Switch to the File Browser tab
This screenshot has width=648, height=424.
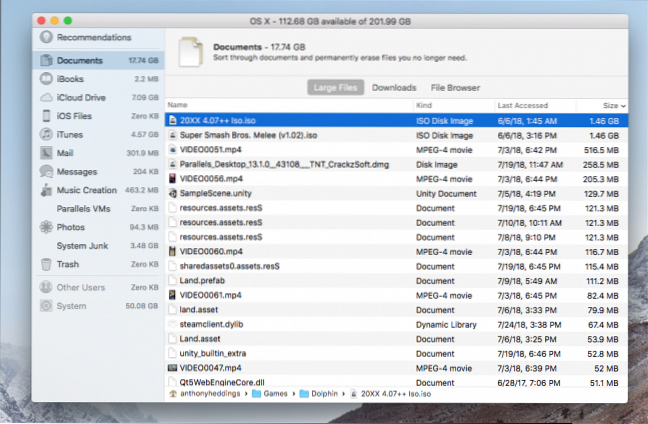457,88
